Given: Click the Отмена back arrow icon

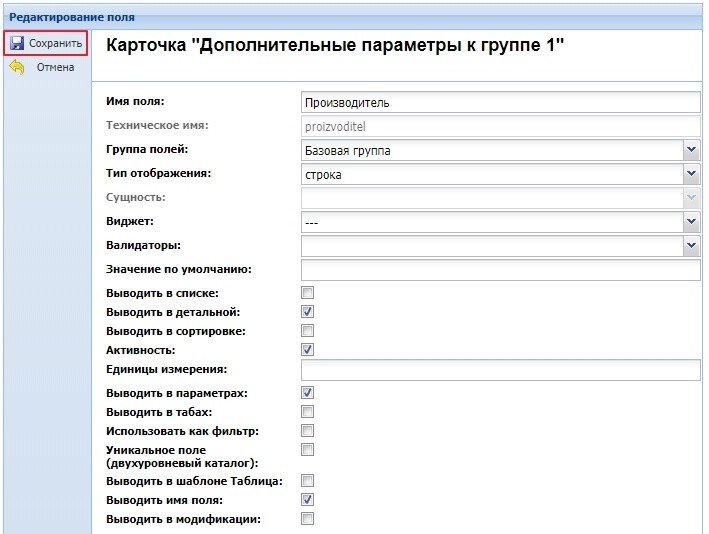Looking at the screenshot, I should coord(17,67).
